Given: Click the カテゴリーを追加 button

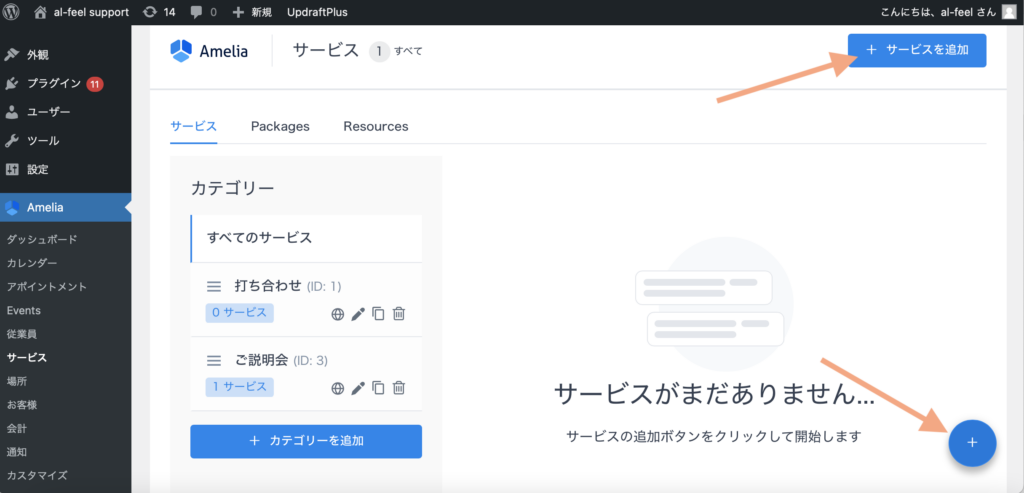Looking at the screenshot, I should point(306,441).
